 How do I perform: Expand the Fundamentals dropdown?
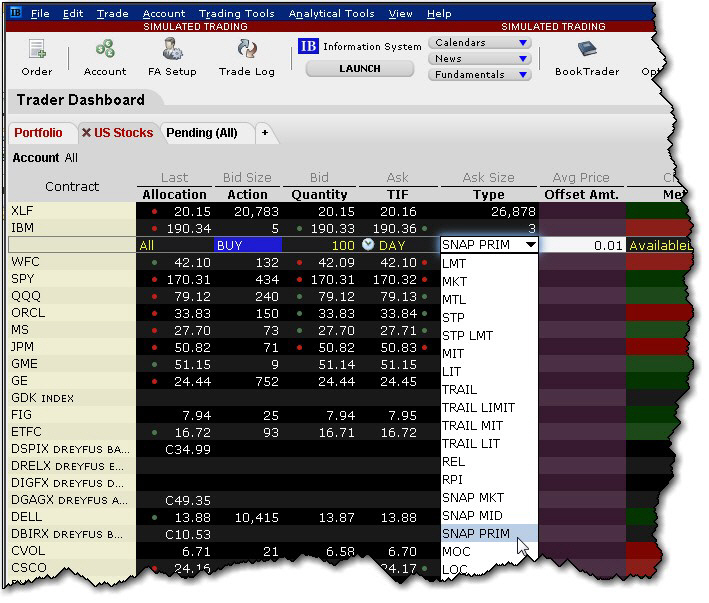point(479,75)
